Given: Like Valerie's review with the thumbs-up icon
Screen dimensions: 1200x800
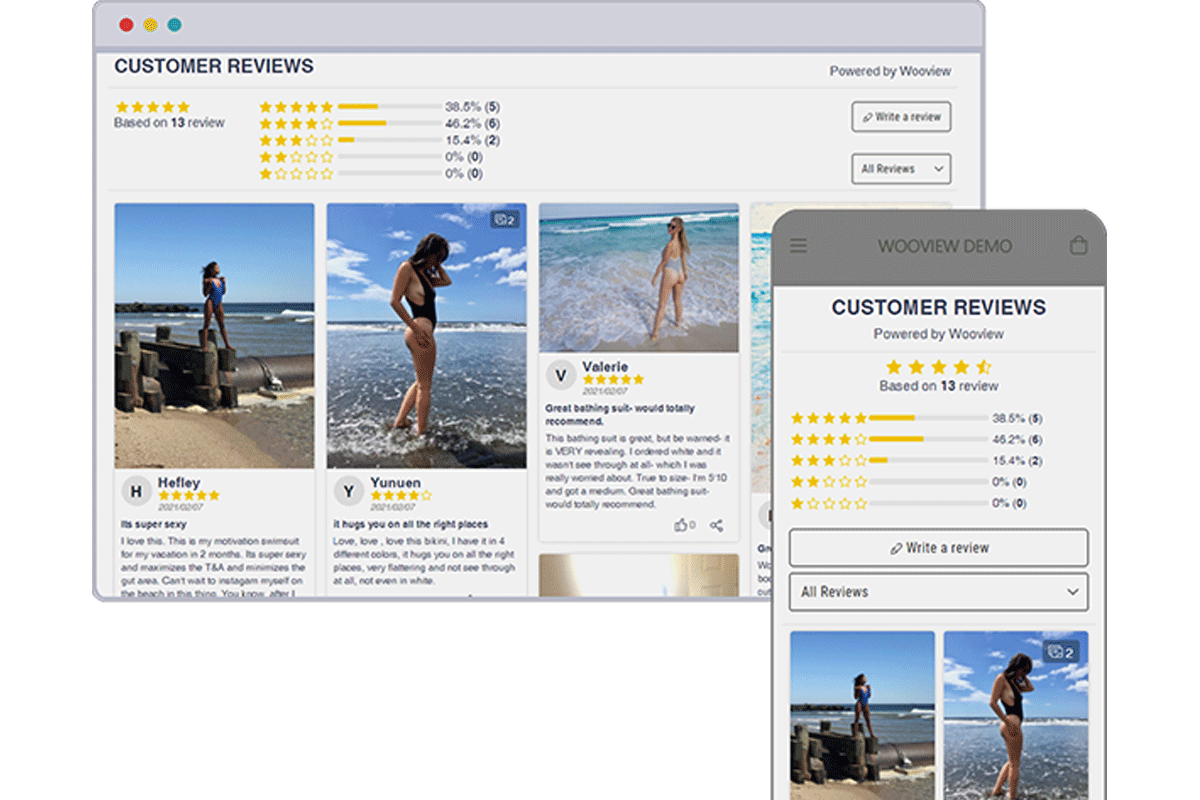Looking at the screenshot, I should coord(682,525).
